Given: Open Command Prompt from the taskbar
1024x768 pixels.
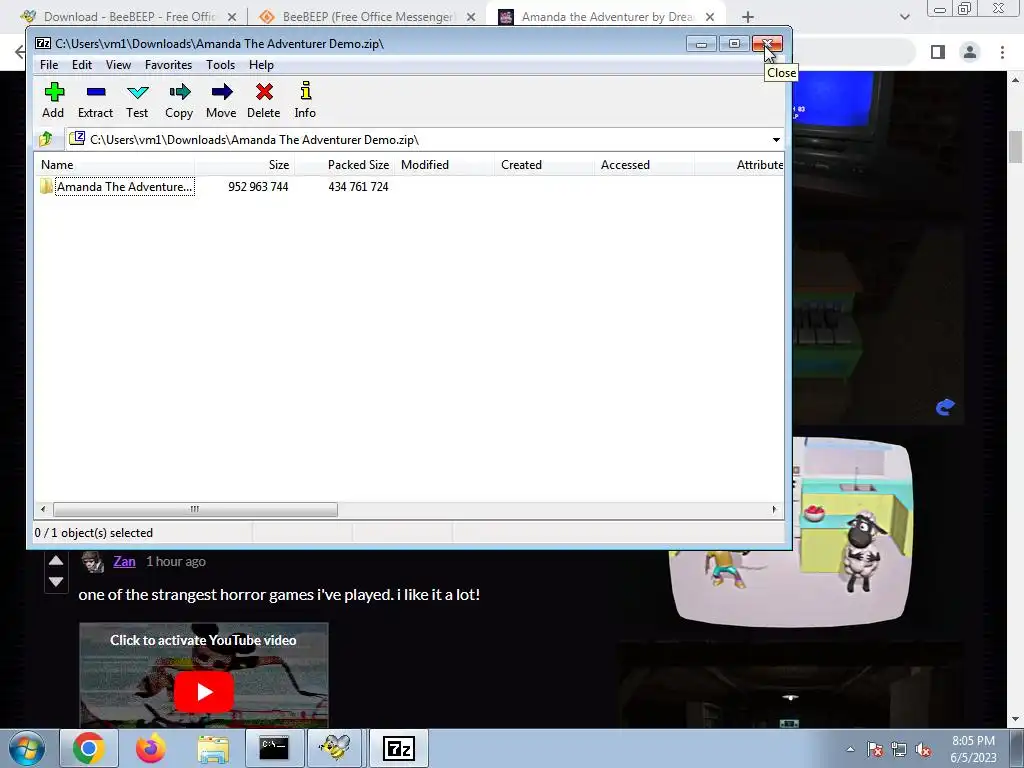Looking at the screenshot, I should 274,748.
